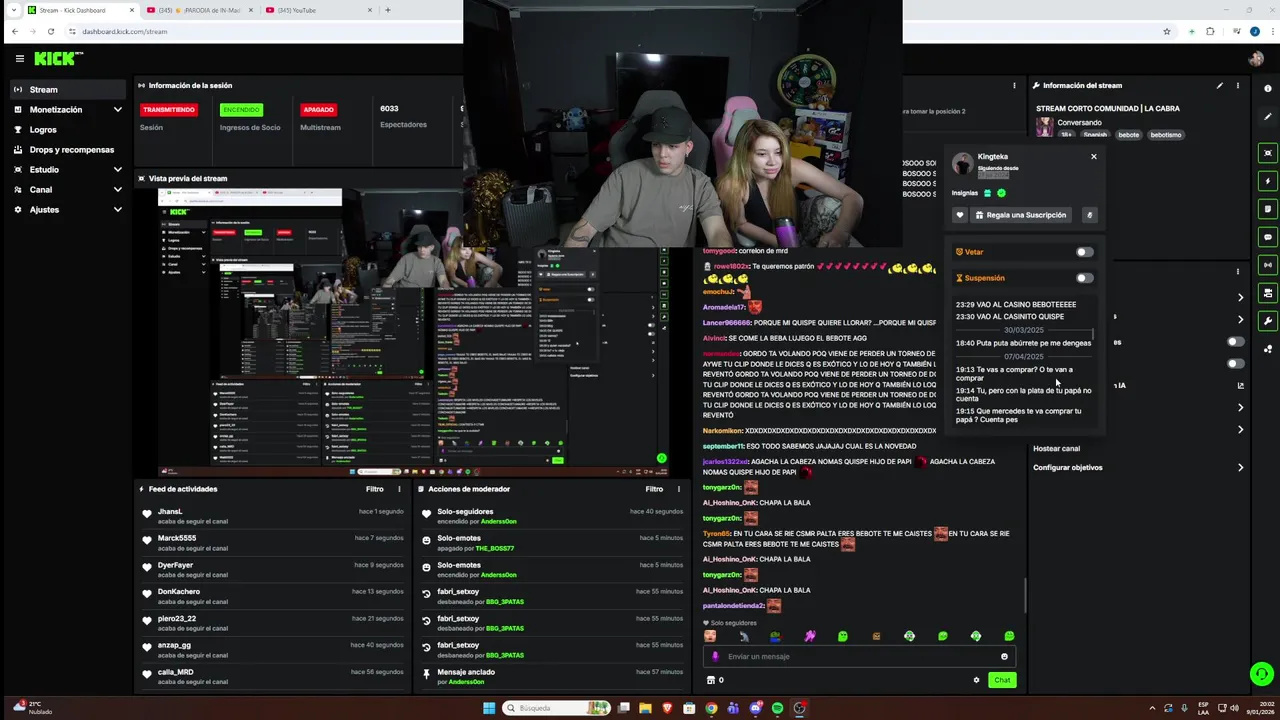Click the Windows Start button

[489, 708]
